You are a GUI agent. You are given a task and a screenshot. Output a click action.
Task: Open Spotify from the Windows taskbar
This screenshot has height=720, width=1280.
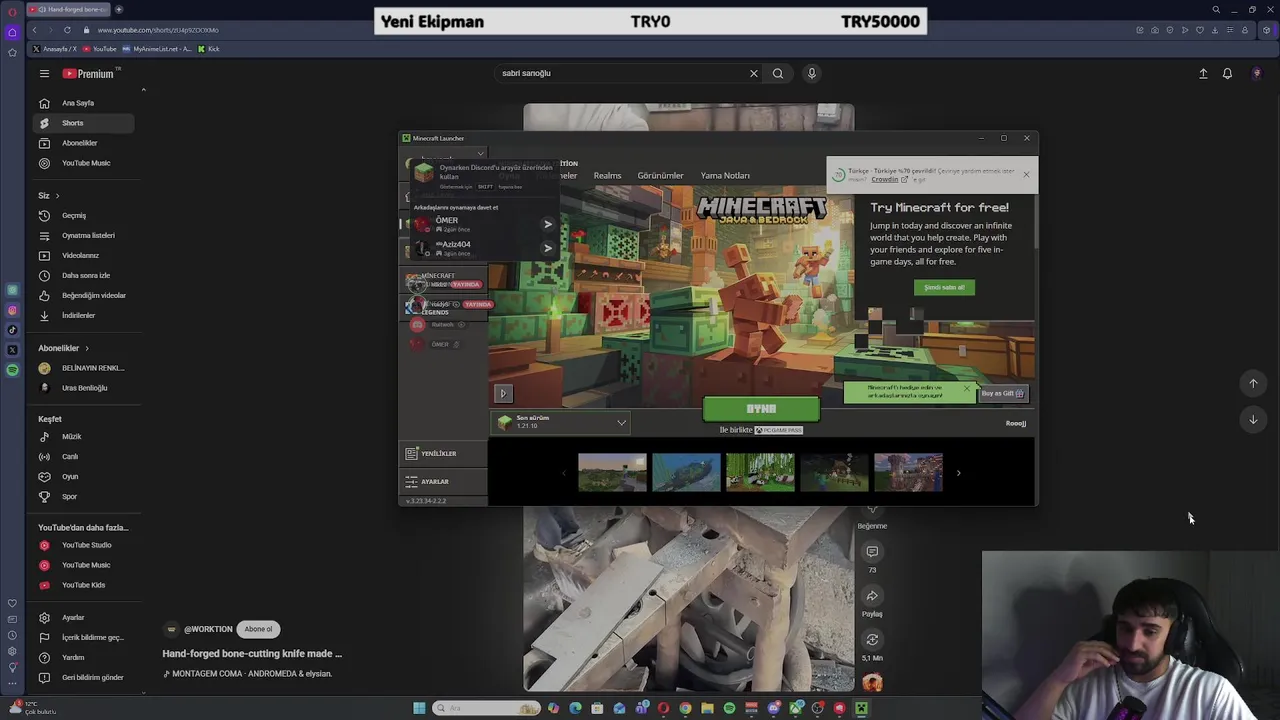click(729, 708)
